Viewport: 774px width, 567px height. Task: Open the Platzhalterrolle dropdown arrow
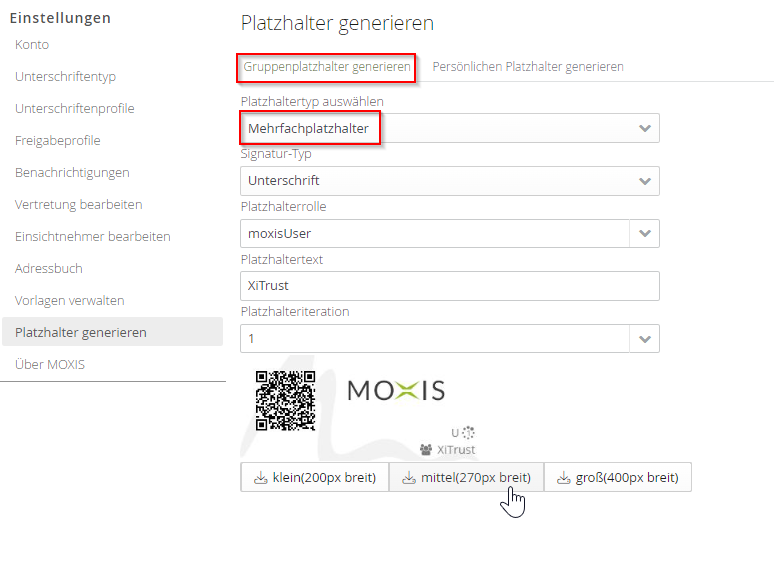644,233
